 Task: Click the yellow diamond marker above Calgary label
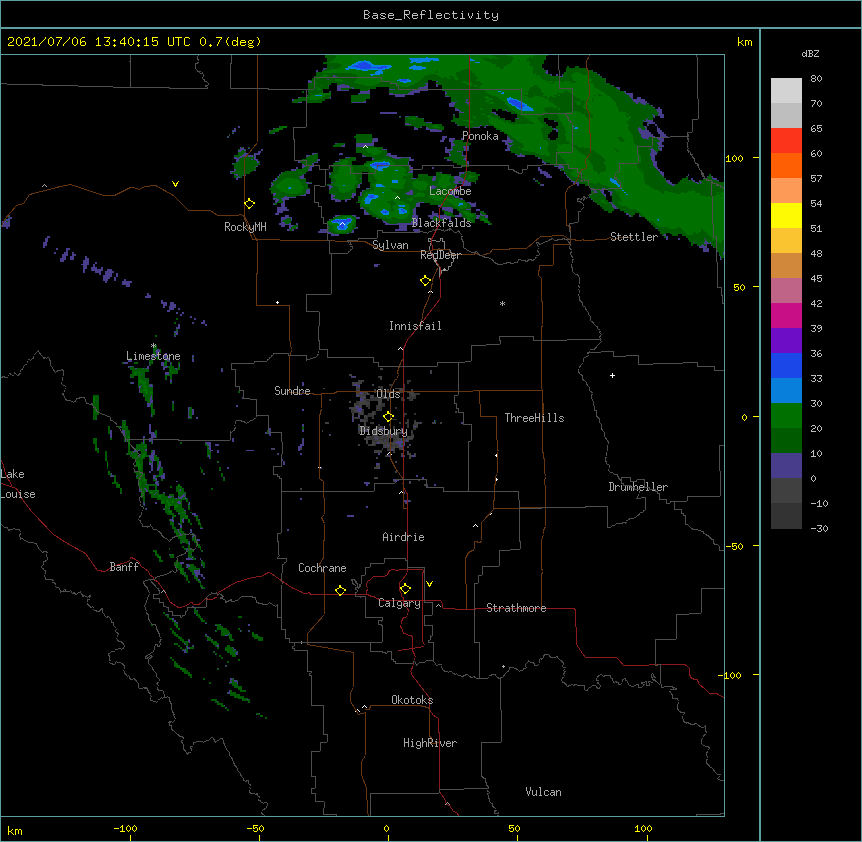(405, 589)
